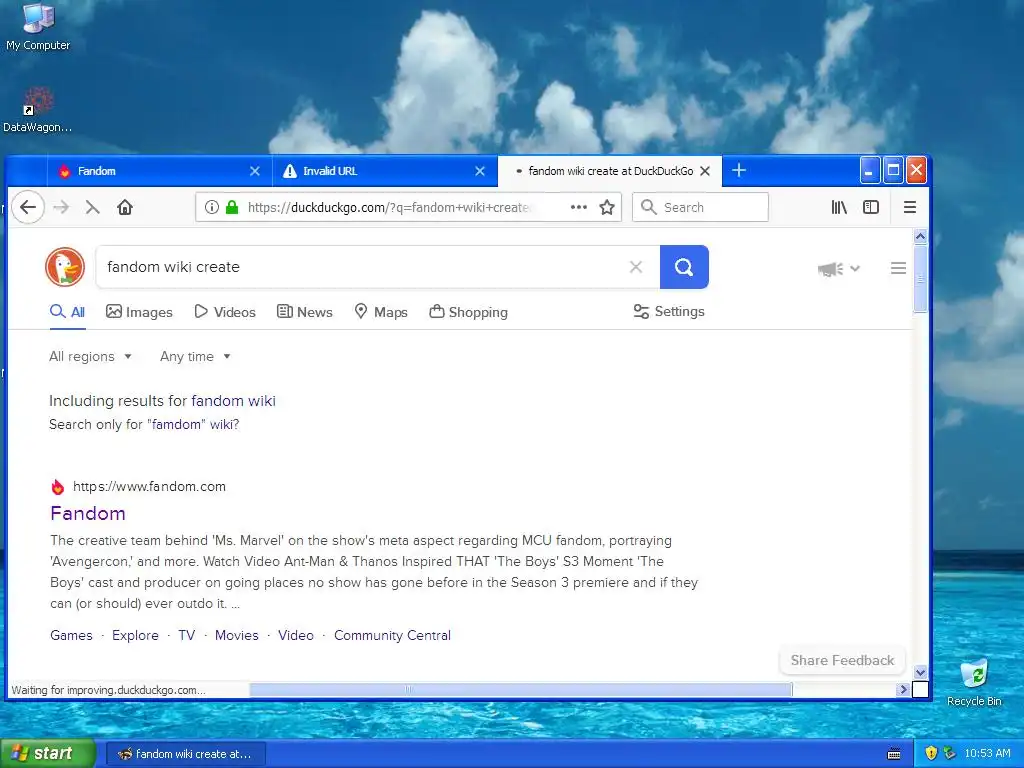Image resolution: width=1024 pixels, height=768 pixels.
Task: Switch to the Invalid URL tab
Action: pyautogui.click(x=385, y=171)
